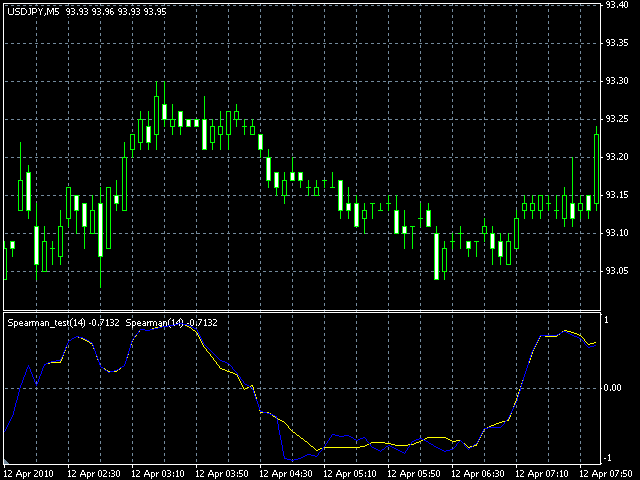Click the 12 Apr 05:50 time label
This screenshot has height=480, width=640.
pos(413,474)
